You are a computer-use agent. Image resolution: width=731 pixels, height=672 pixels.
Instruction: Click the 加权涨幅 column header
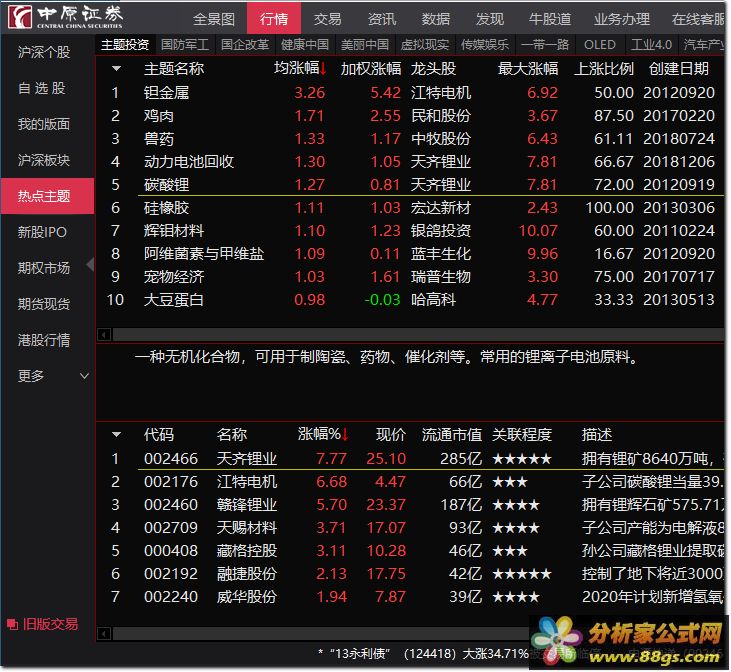(371, 69)
